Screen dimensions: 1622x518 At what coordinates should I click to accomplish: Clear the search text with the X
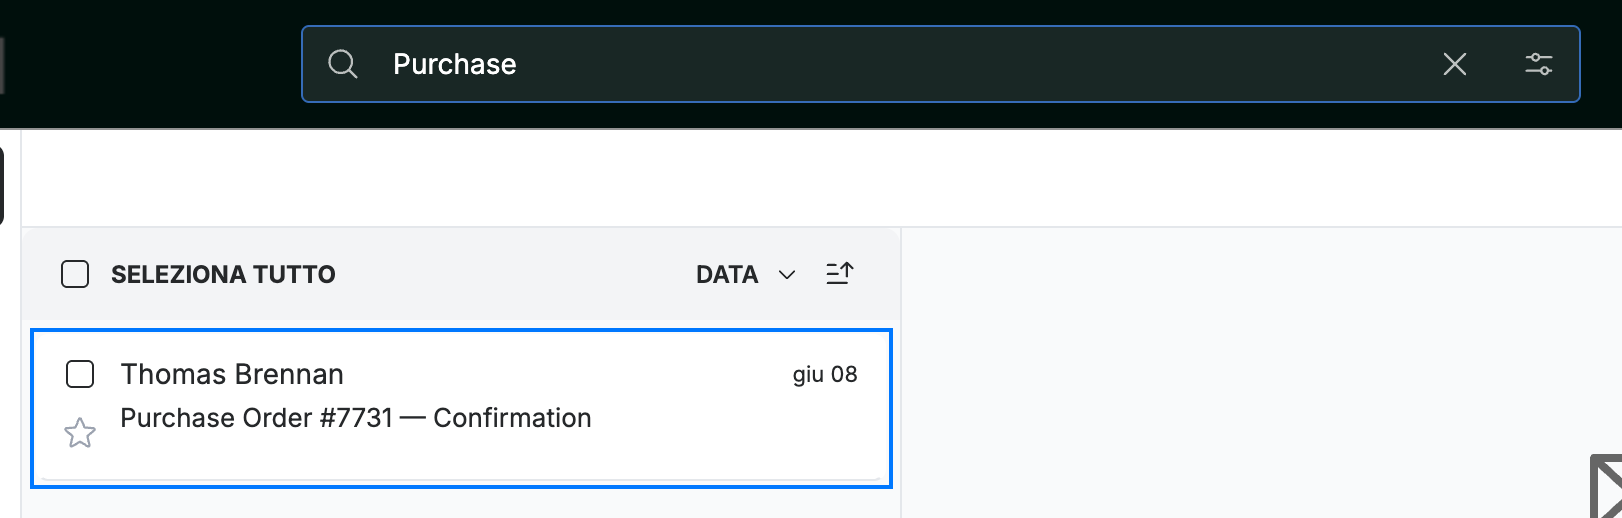tap(1455, 64)
